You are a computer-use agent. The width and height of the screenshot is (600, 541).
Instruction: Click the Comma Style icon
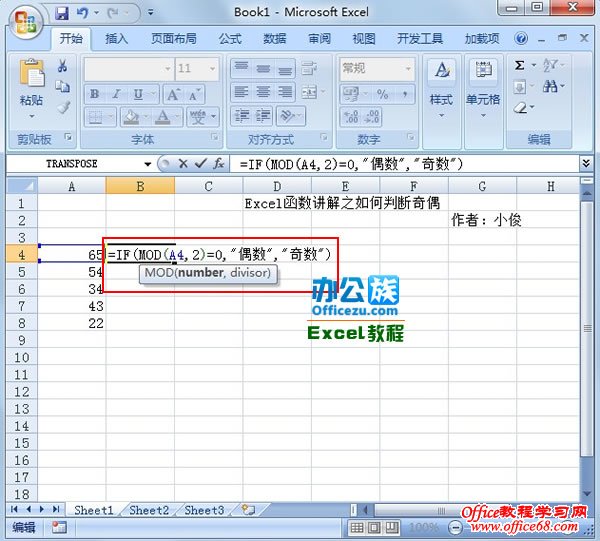pos(404,94)
